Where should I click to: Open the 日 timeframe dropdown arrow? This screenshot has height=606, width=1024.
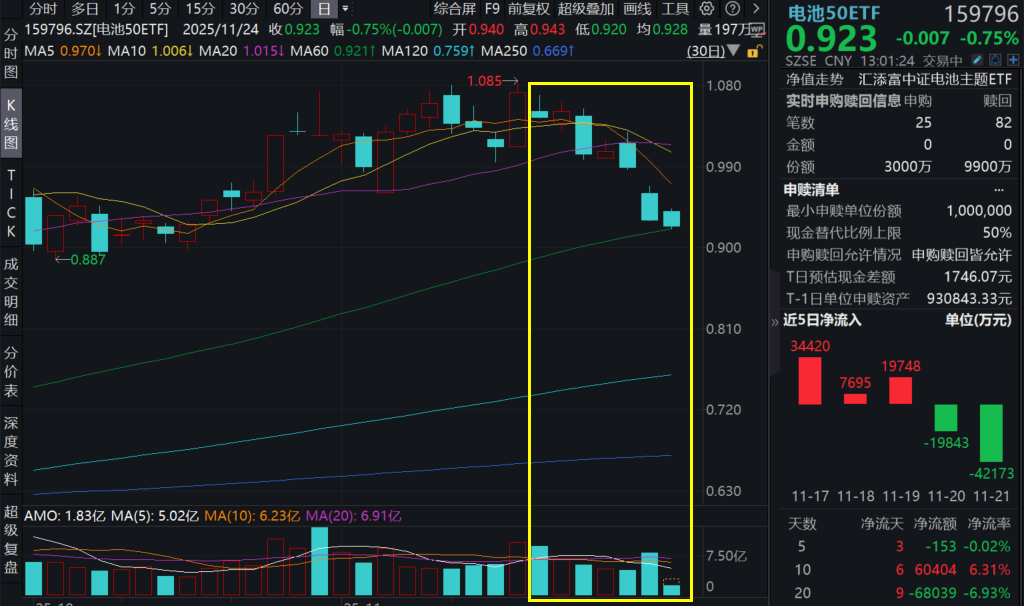click(x=343, y=9)
